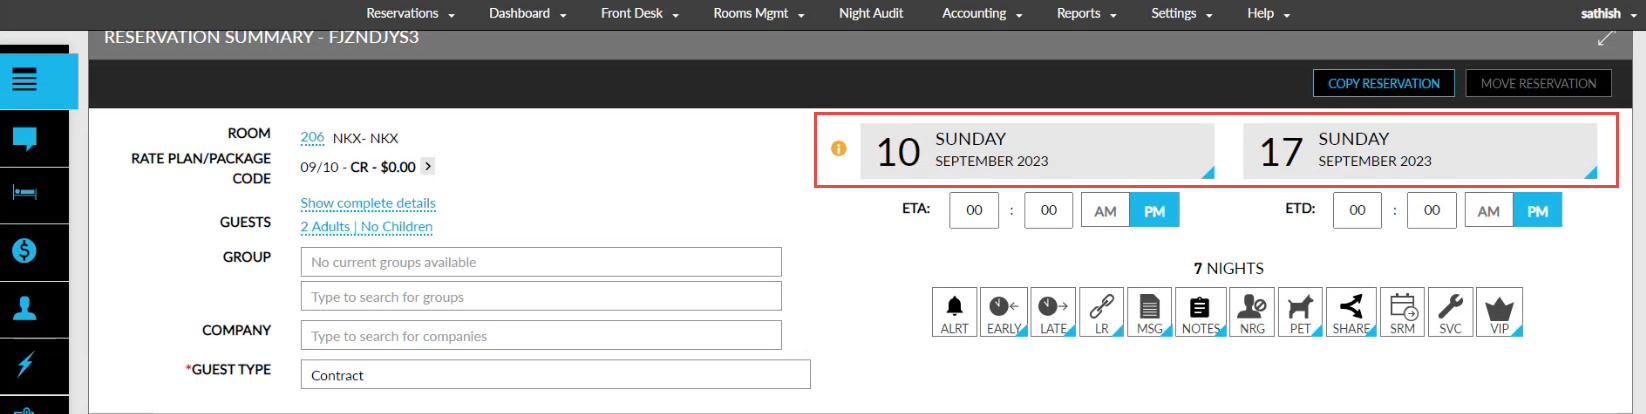Set ETD to PM
This screenshot has width=1646, height=414.
pyautogui.click(x=1538, y=211)
